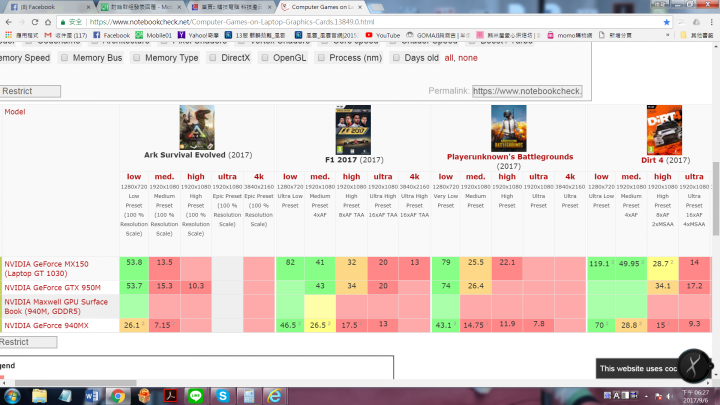Sort Ark Survival Evolved by 'low' column
Viewport: 720px width, 405px height.
[x=134, y=177]
